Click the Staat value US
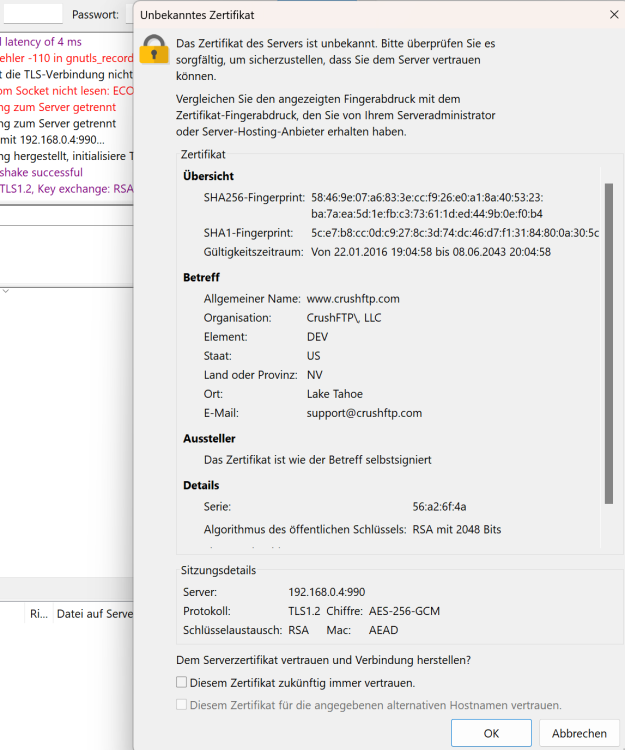Image resolution: width=625 pixels, height=750 pixels. 314,356
